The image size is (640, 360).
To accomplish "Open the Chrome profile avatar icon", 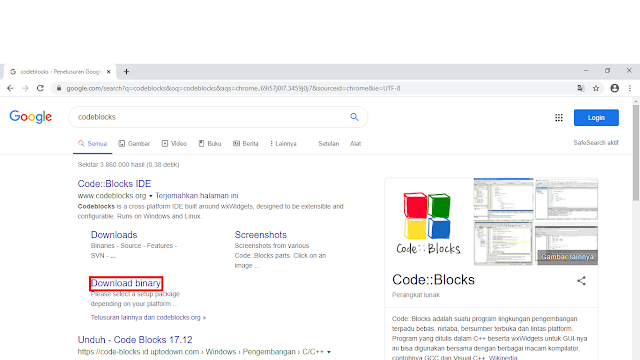I will [614, 88].
